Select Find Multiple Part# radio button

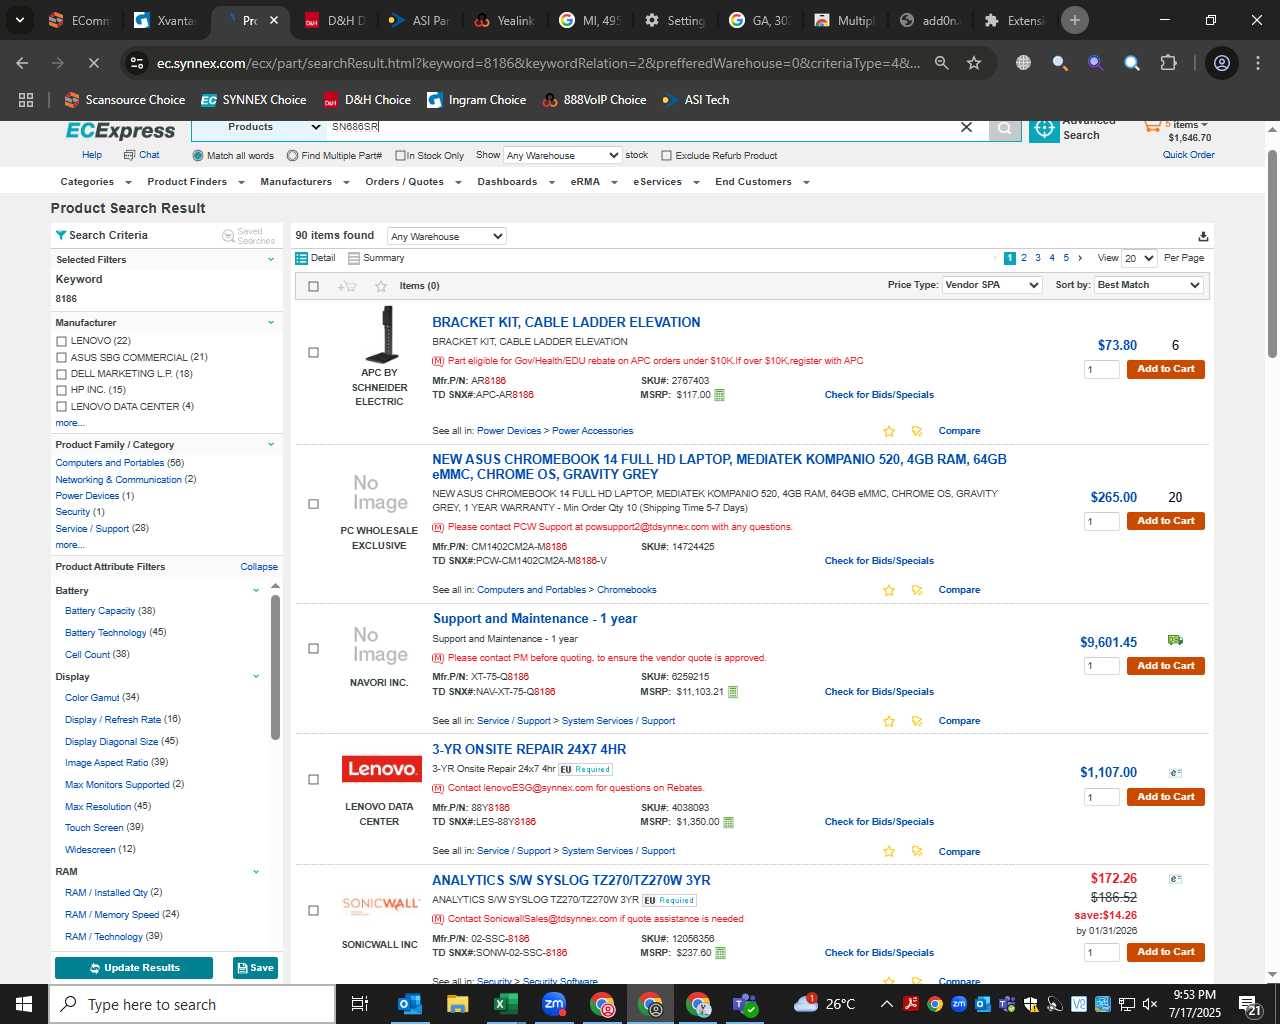click(292, 156)
